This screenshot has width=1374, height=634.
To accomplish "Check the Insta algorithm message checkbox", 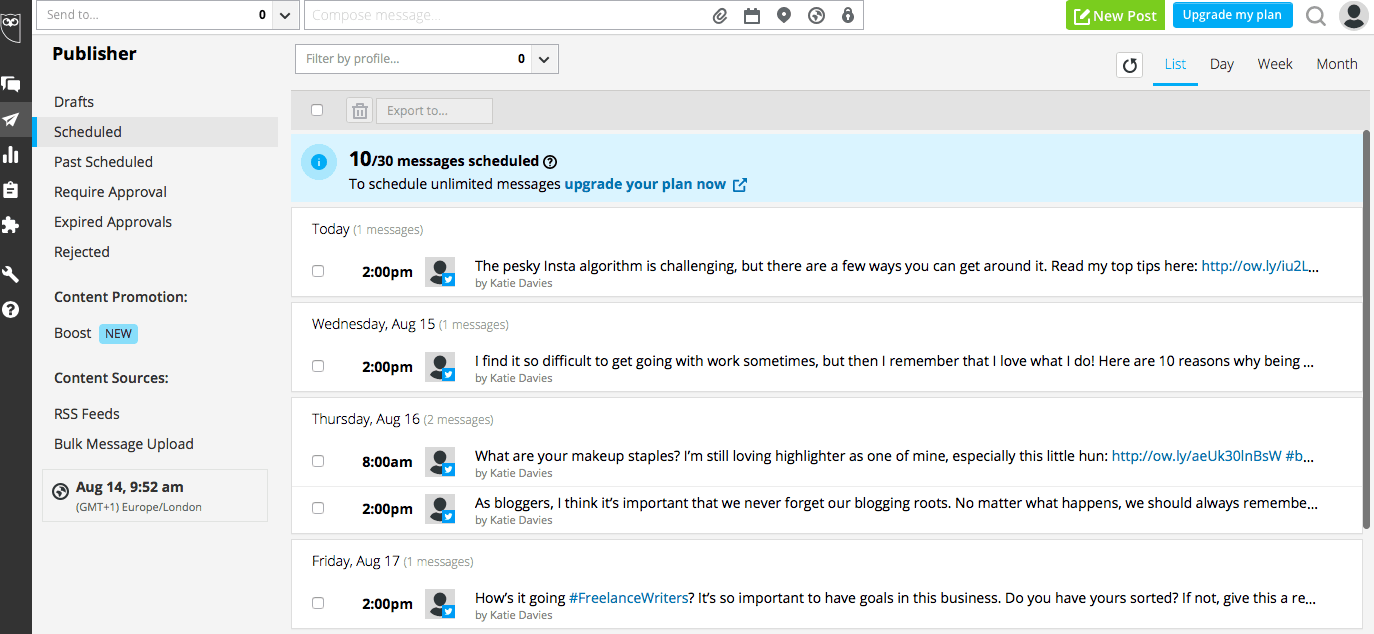I will pos(318,271).
